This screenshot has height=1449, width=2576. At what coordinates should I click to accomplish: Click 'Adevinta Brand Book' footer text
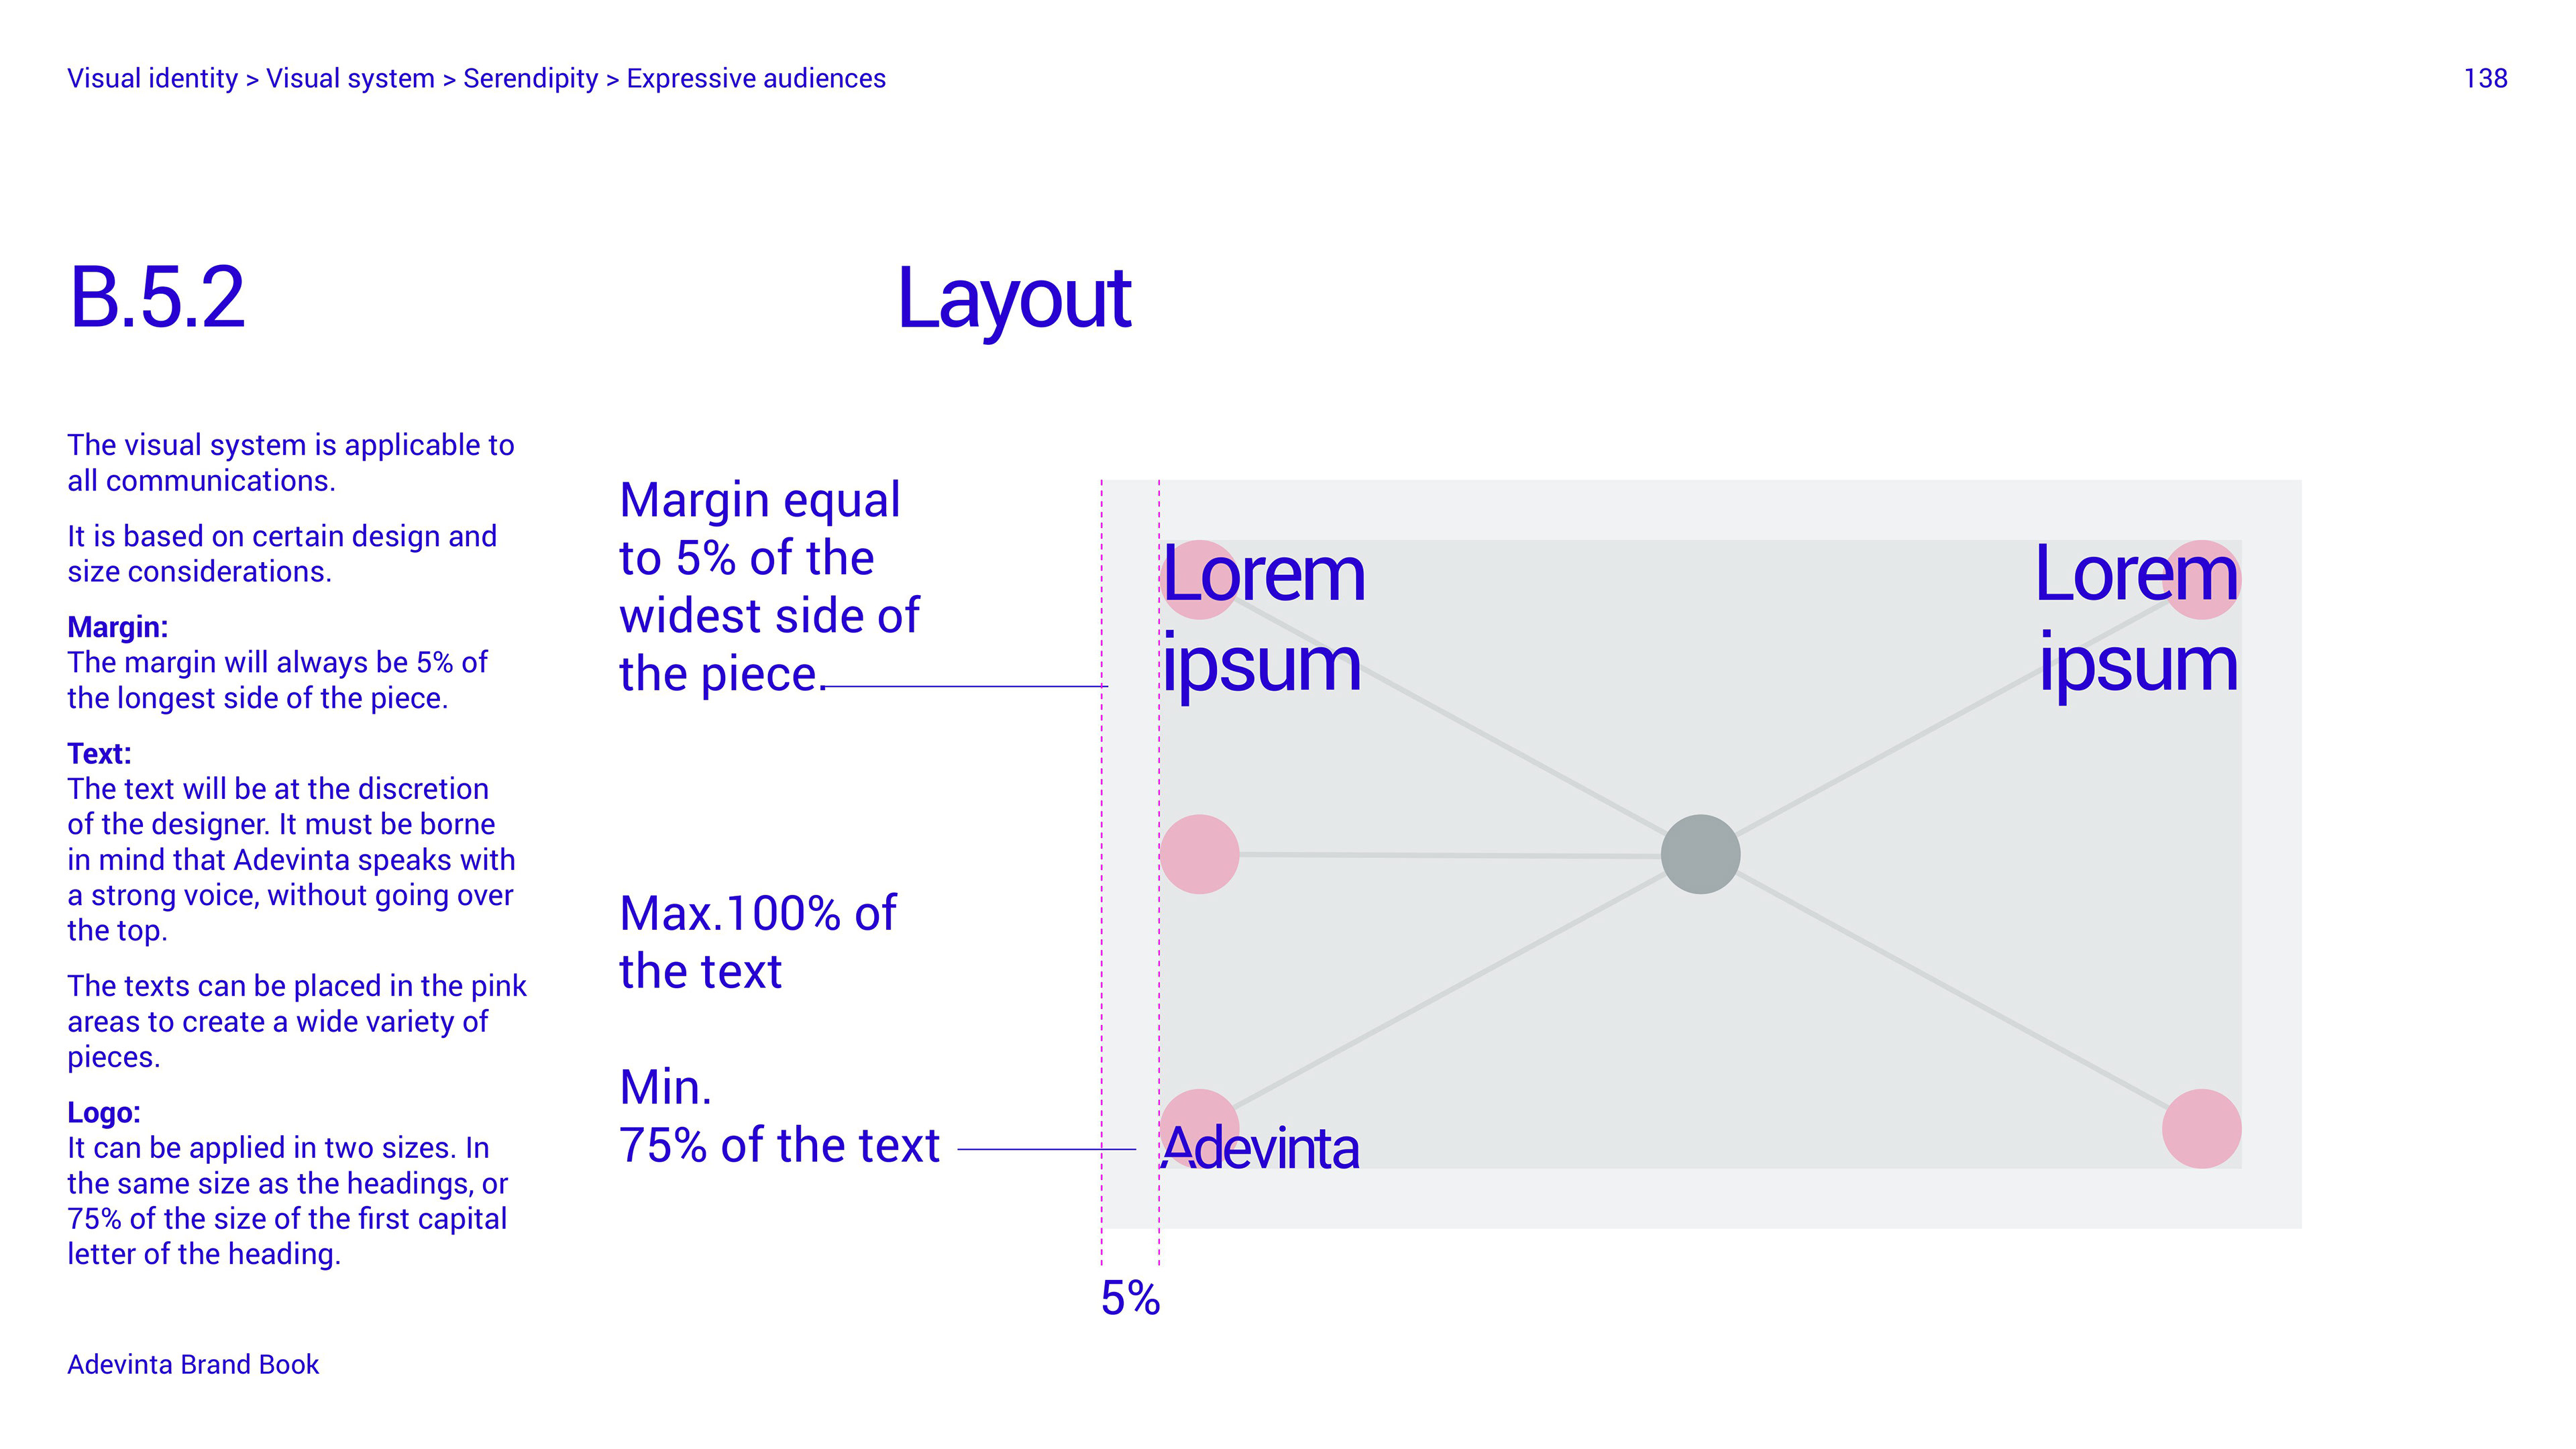click(x=193, y=1365)
